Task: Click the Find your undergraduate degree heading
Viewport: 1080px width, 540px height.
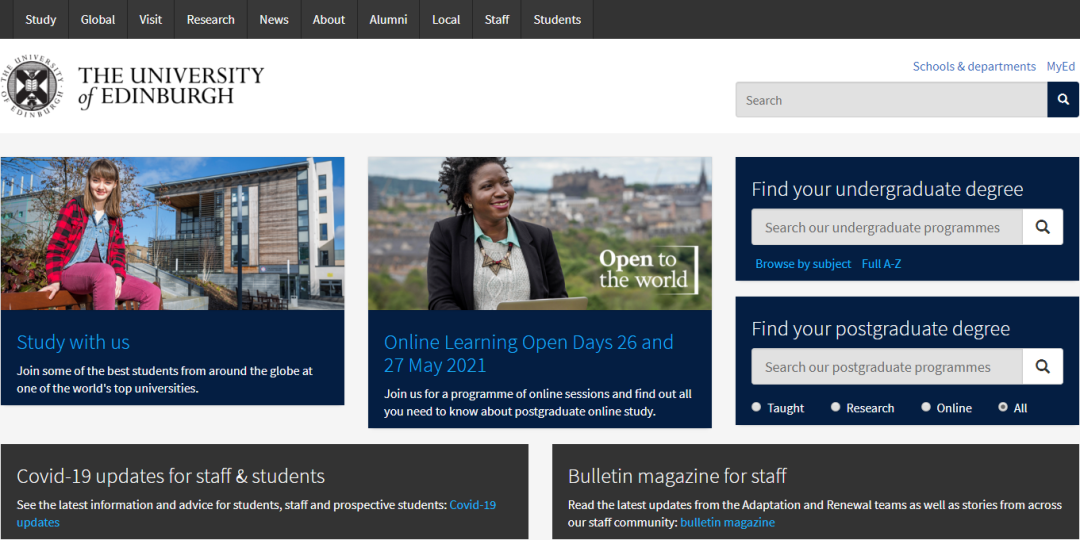Action: click(887, 189)
